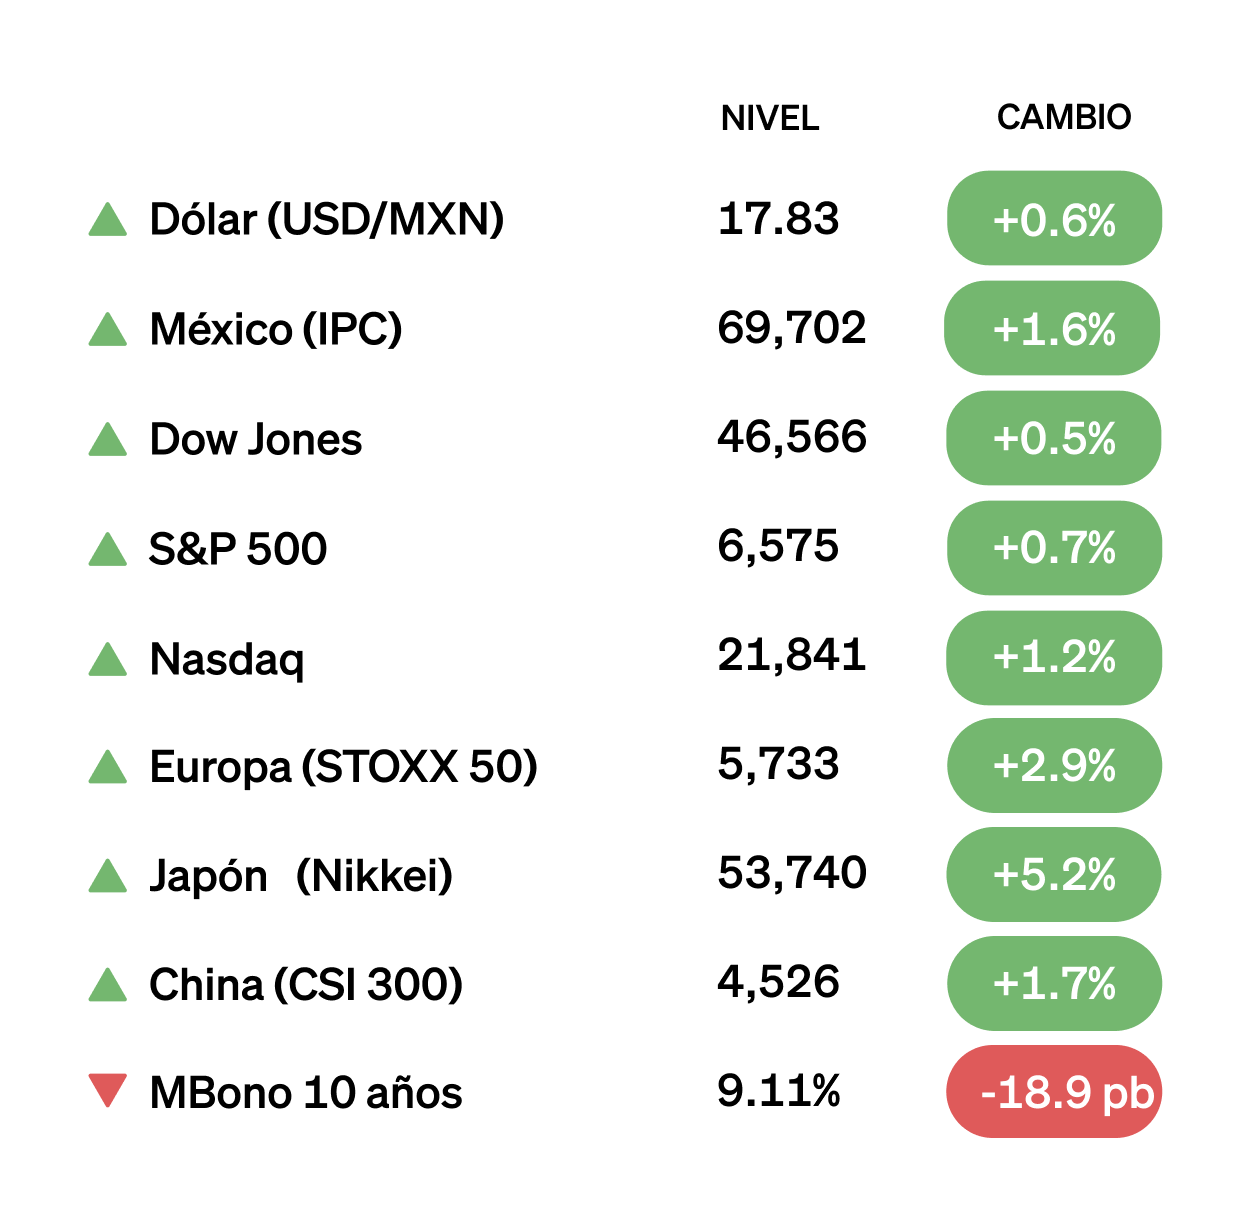Click the S&P 500 level 6,575

click(778, 546)
